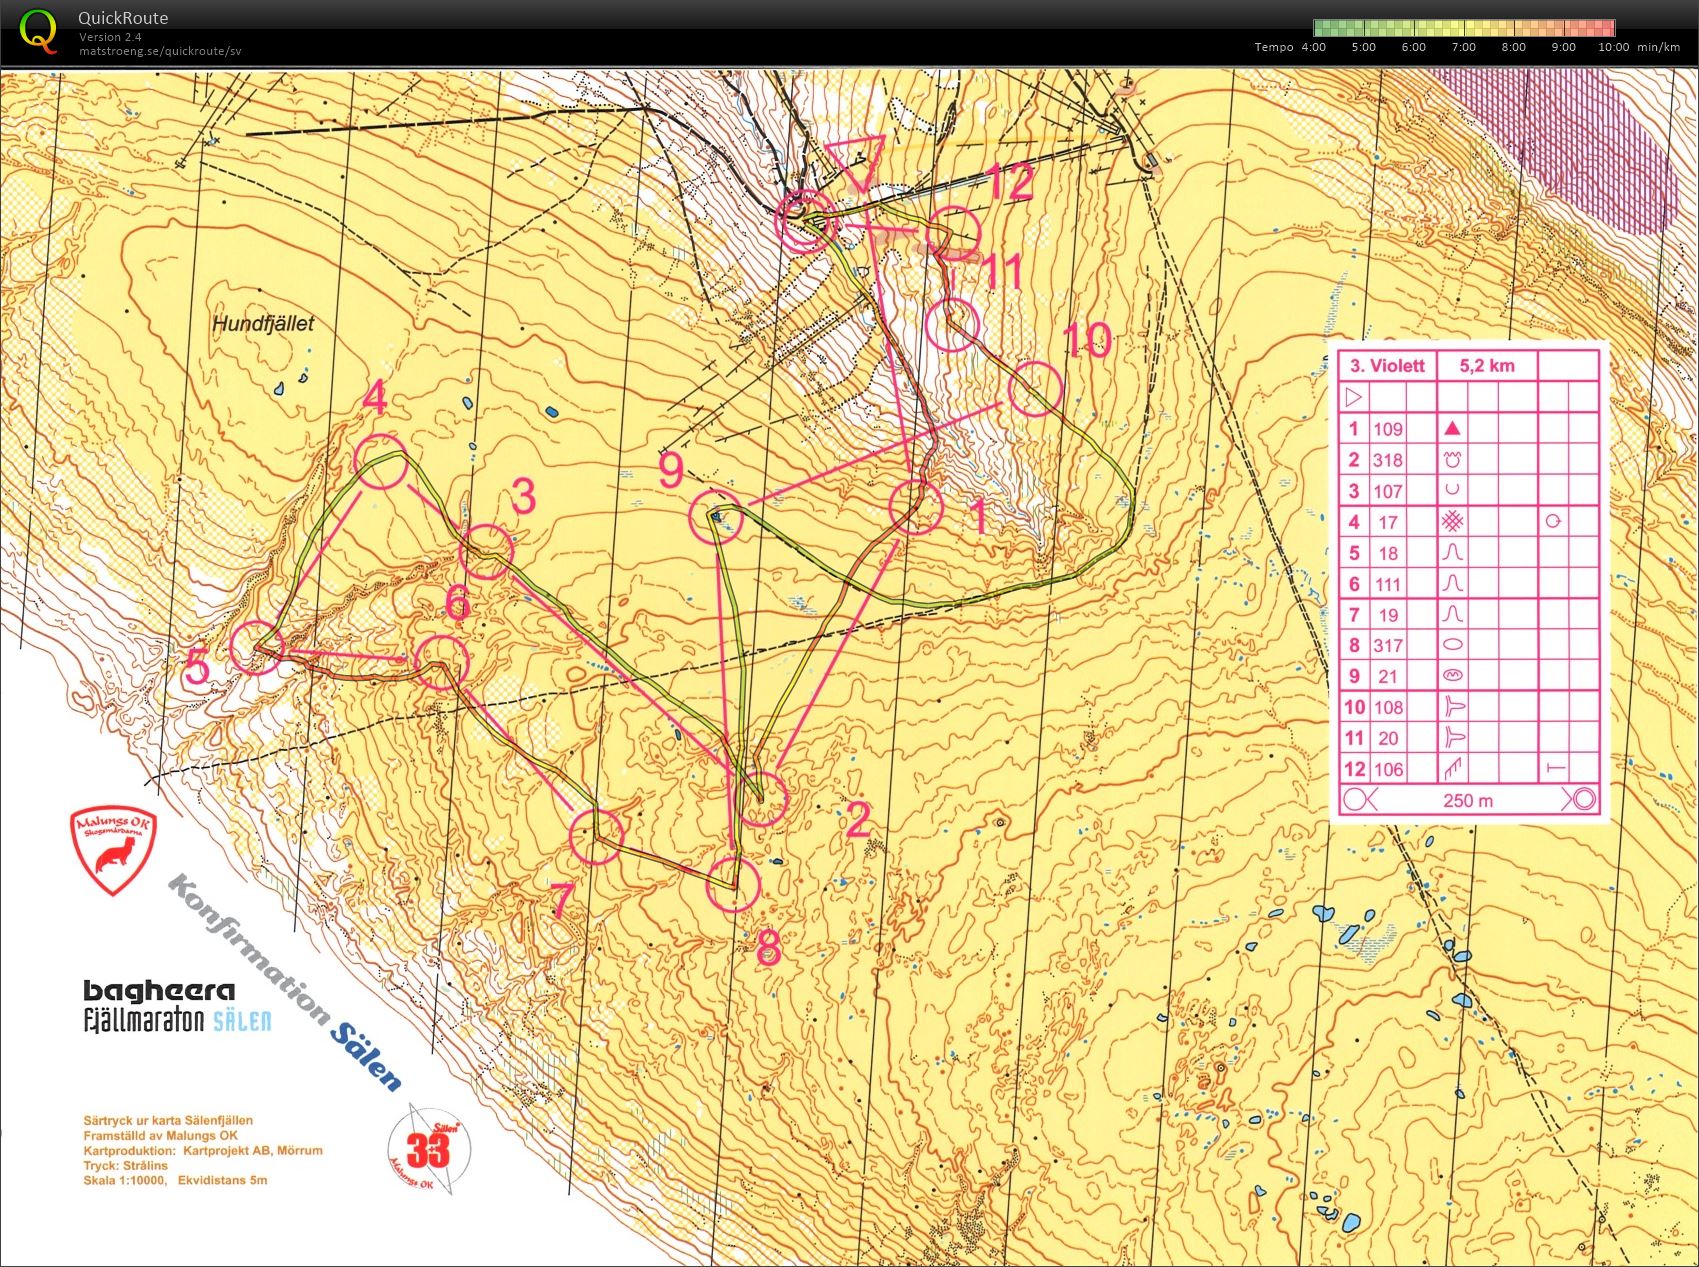Click the ellipse symbol in description row 8
This screenshot has width=1699, height=1267.
[x=1452, y=645]
